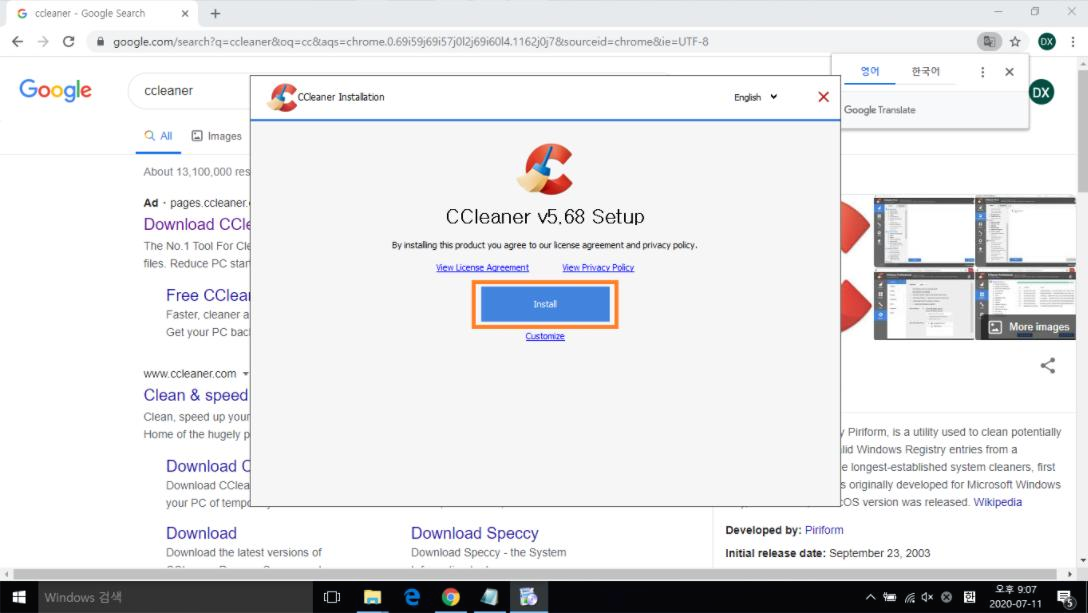Select the 한국어 tab in Translate popup
The image size is (1088, 613).
click(925, 71)
